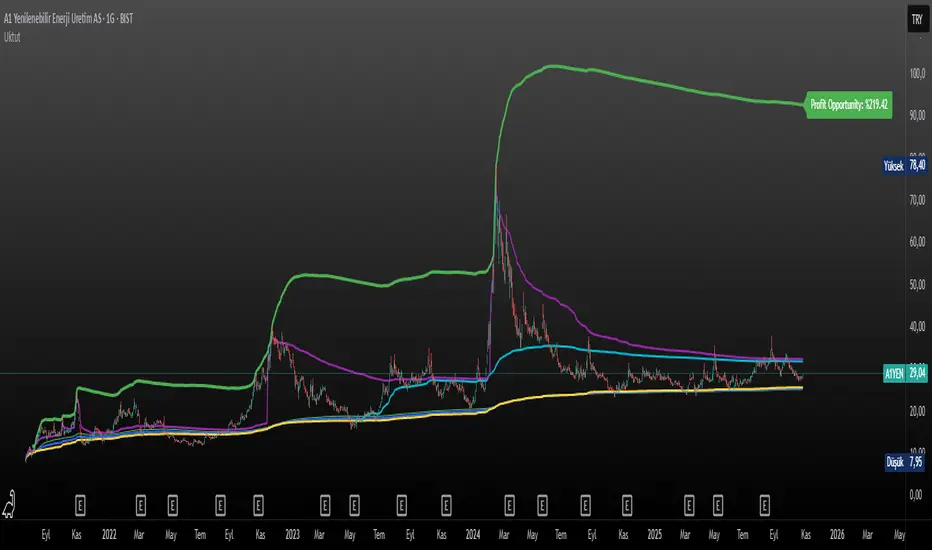Open the earnings marker above May 2025
This screenshot has width=932, height=550.
[x=718, y=505]
